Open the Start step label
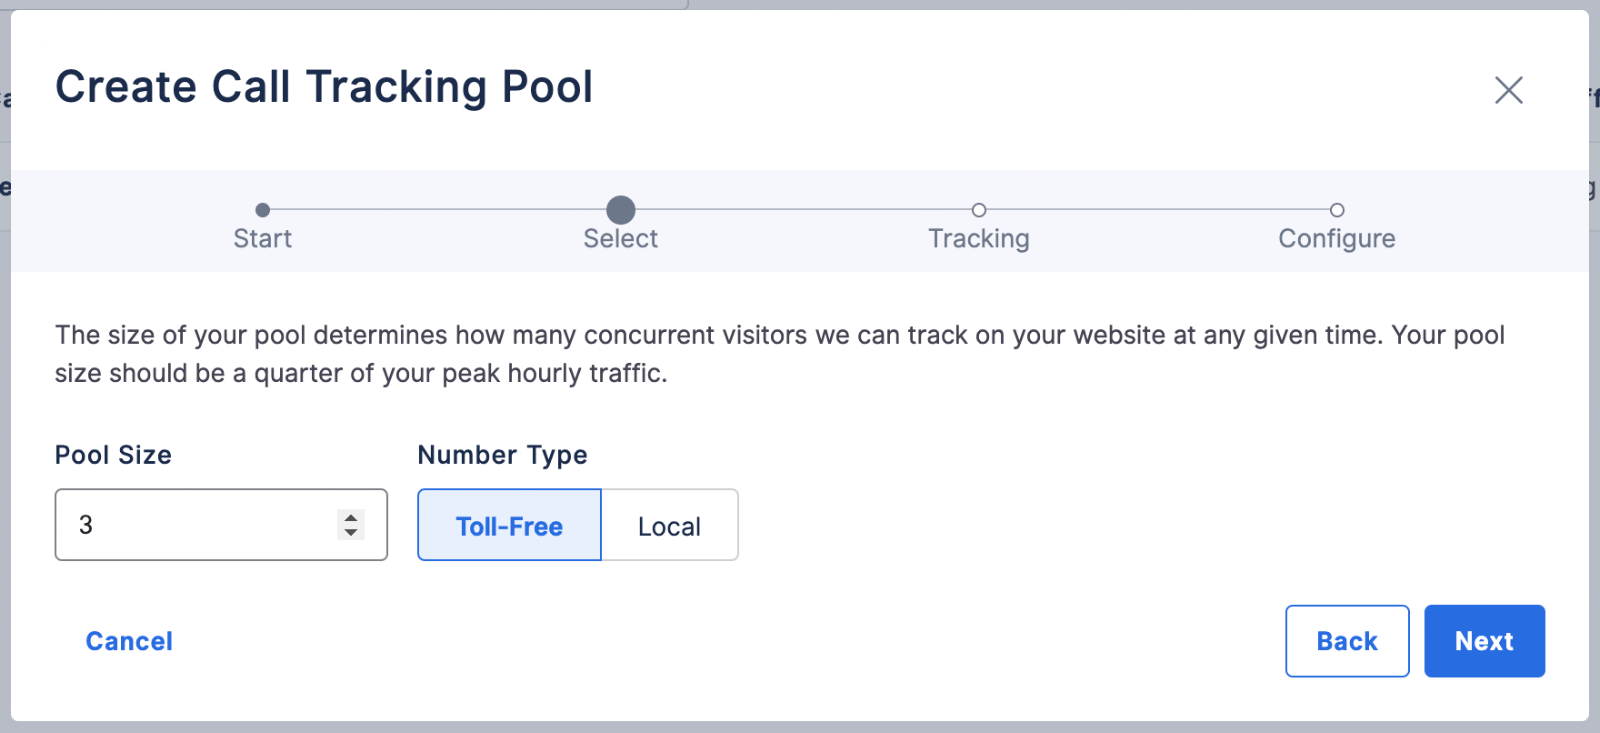Viewport: 1600px width, 733px height. (262, 239)
